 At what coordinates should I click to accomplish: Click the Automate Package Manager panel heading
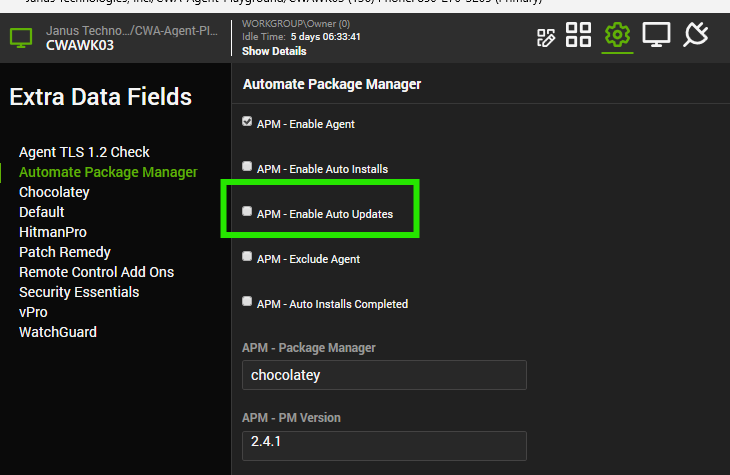pos(332,84)
